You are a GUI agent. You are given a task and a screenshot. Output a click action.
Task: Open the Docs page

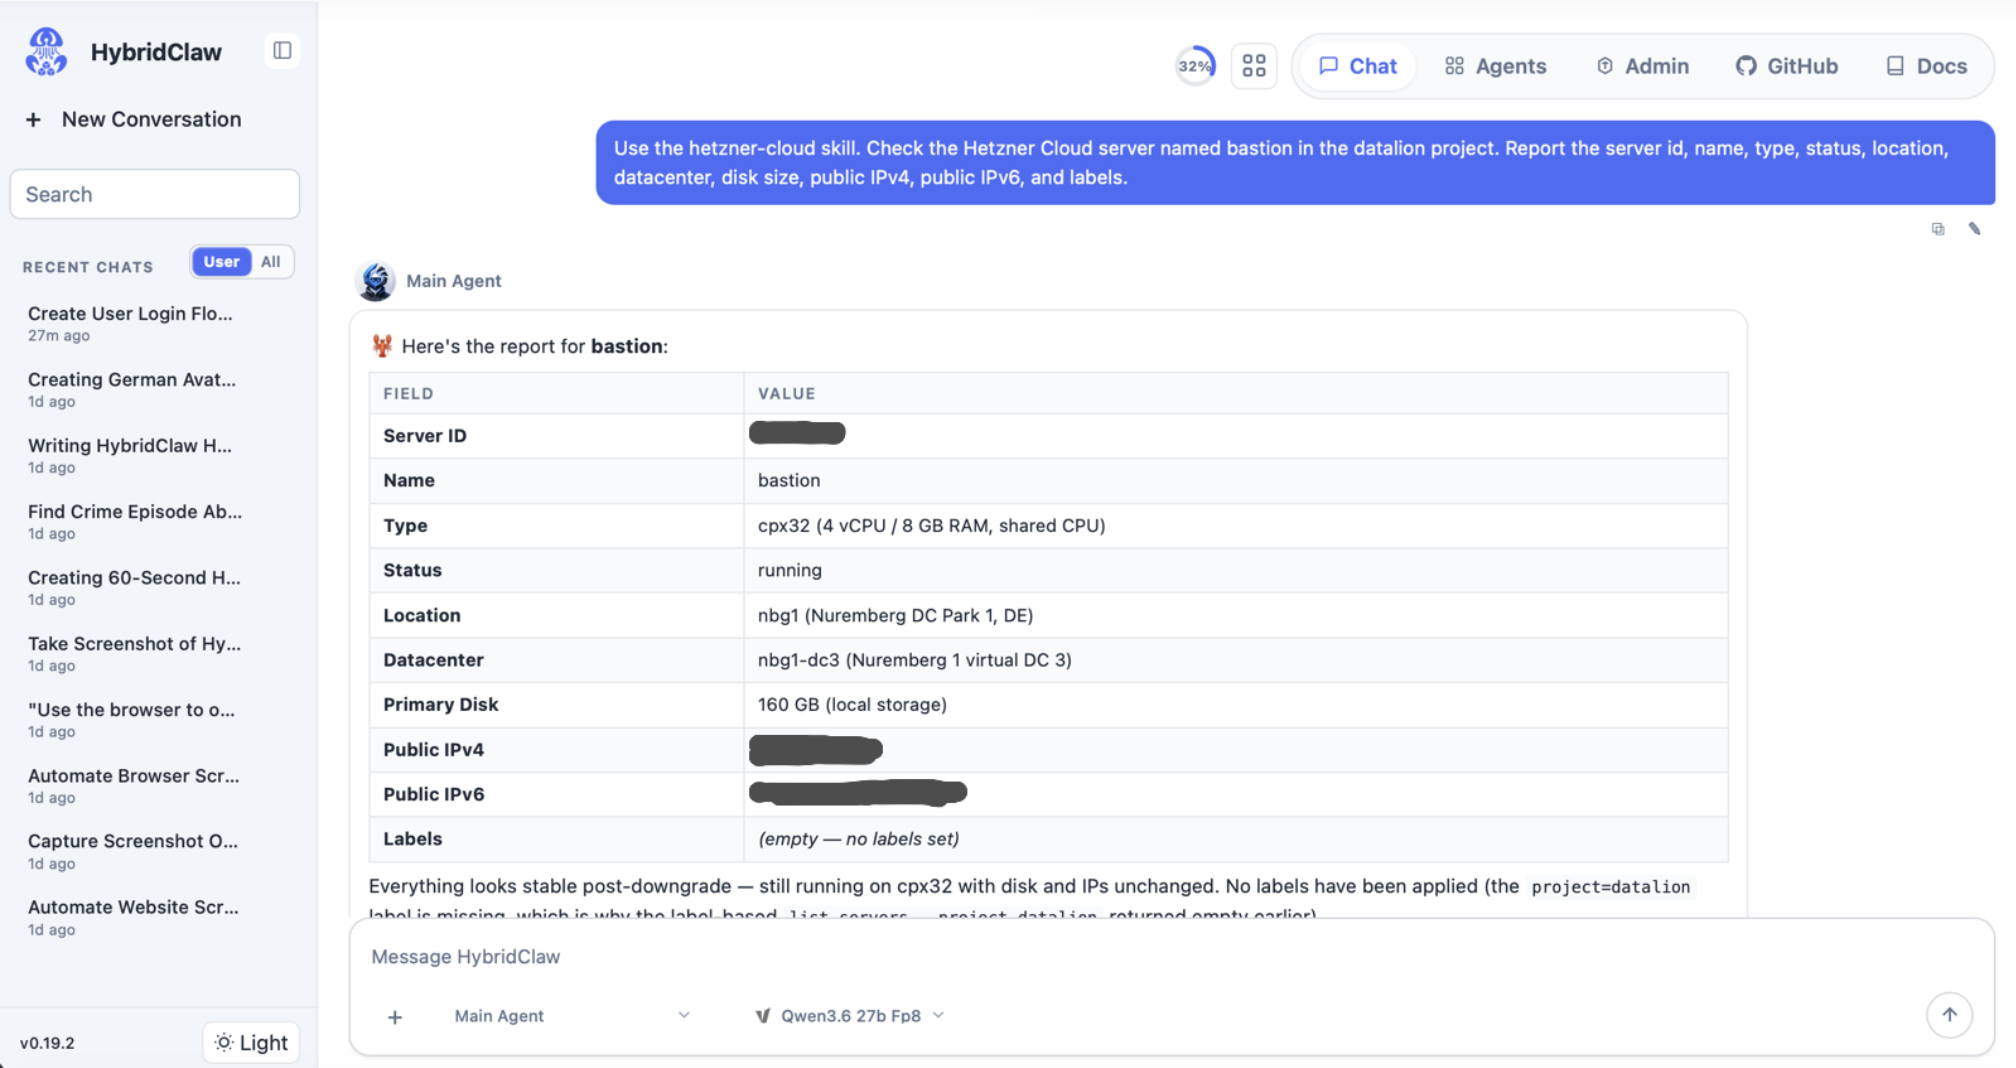(1926, 66)
